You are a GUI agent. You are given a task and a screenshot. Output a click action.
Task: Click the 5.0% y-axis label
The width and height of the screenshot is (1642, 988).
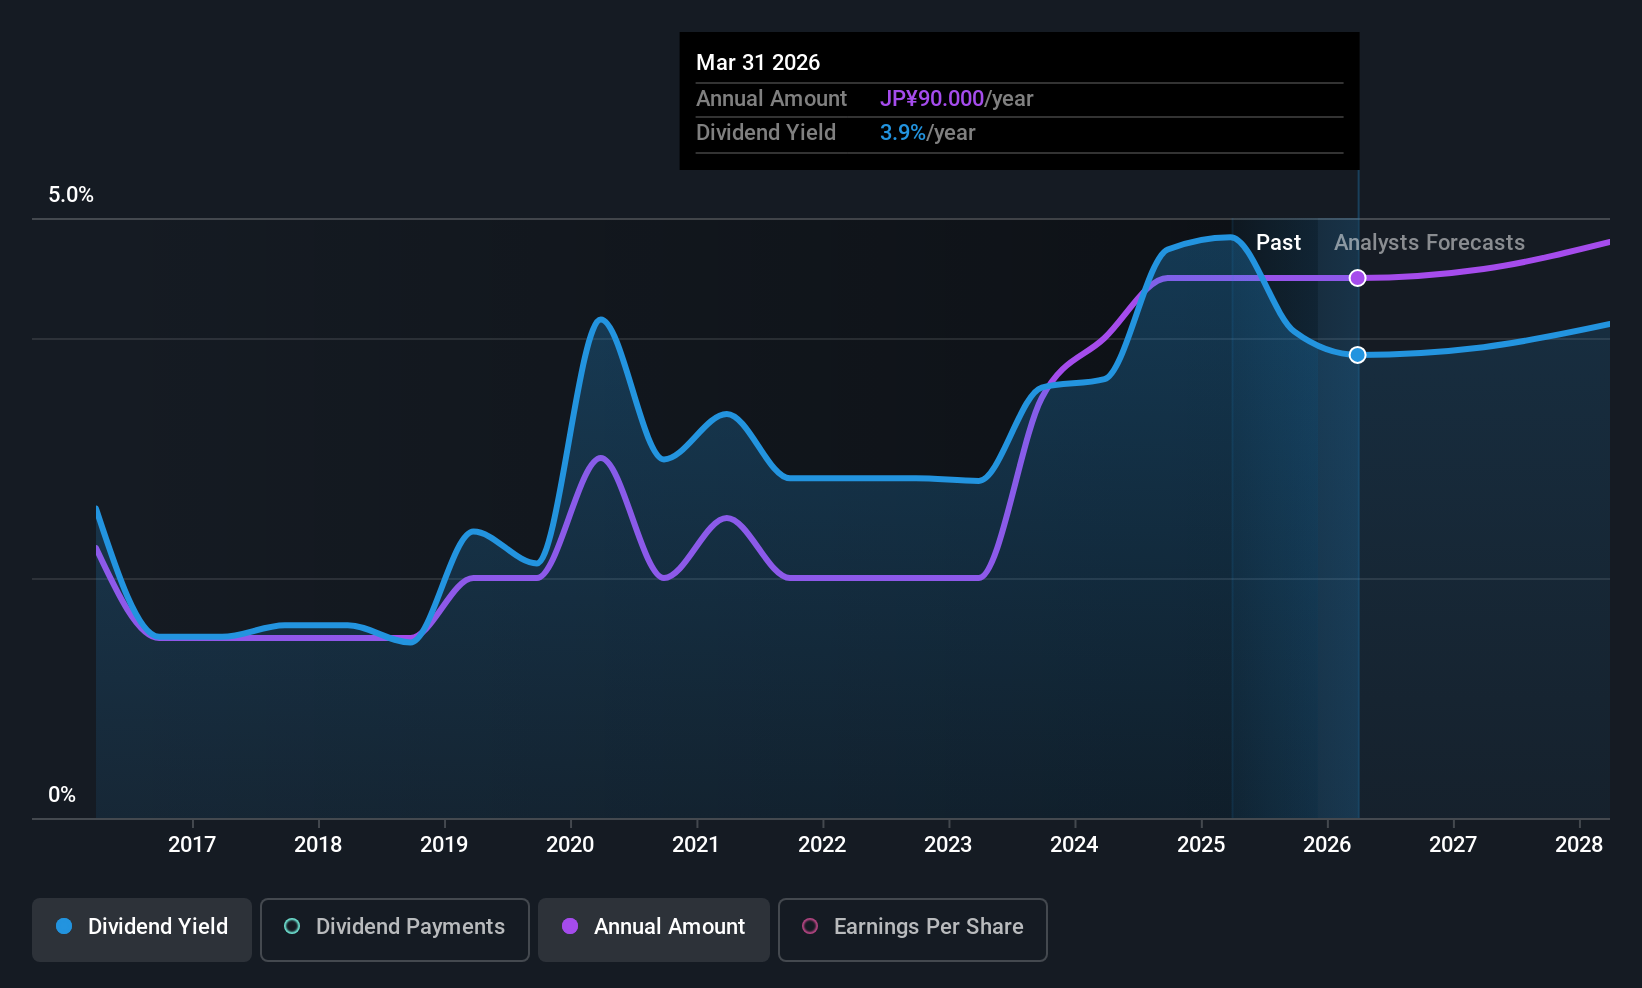pyautogui.click(x=71, y=195)
